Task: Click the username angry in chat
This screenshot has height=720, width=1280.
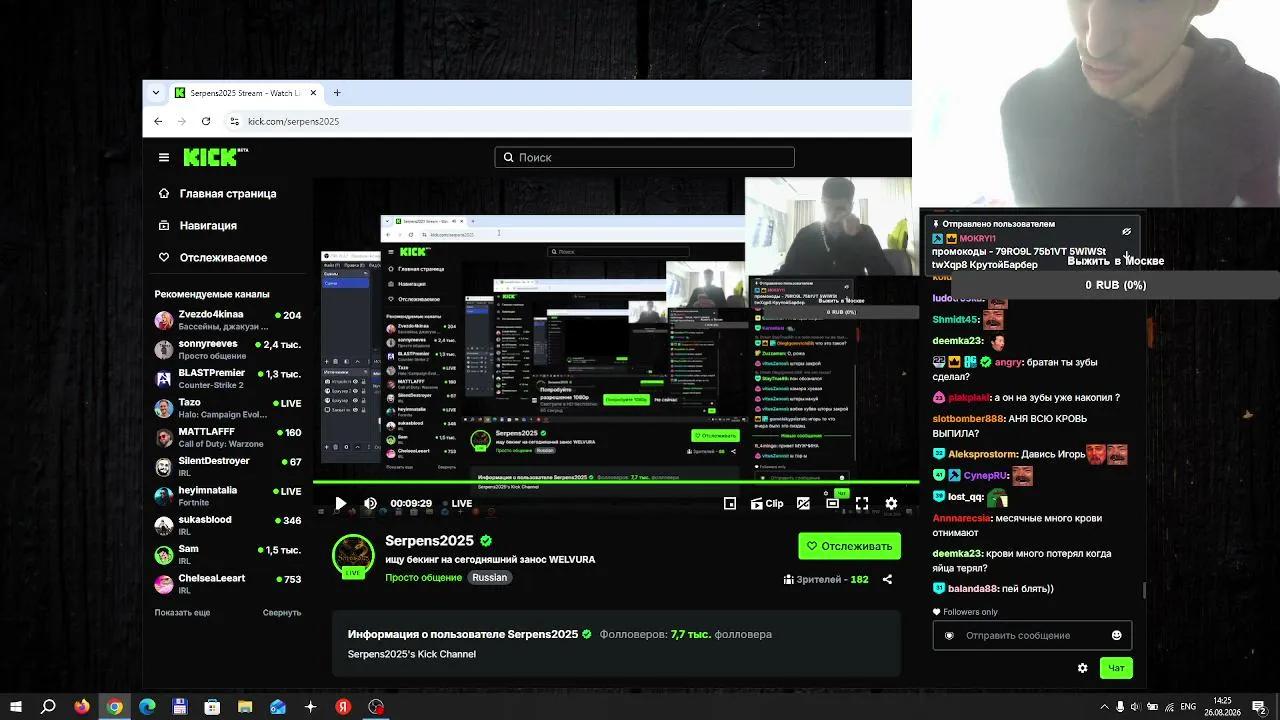Action: pyautogui.click(x=1008, y=363)
